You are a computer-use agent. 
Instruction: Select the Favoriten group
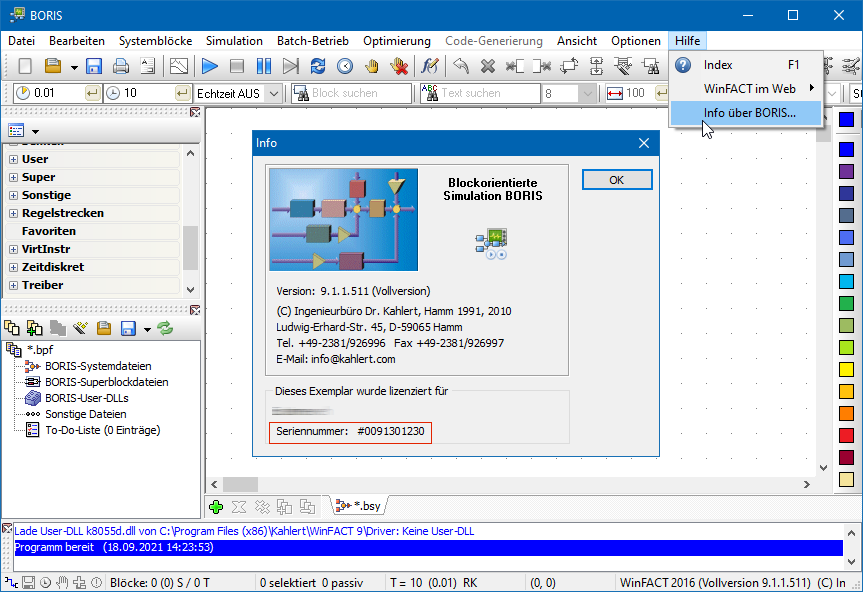click(x=49, y=231)
